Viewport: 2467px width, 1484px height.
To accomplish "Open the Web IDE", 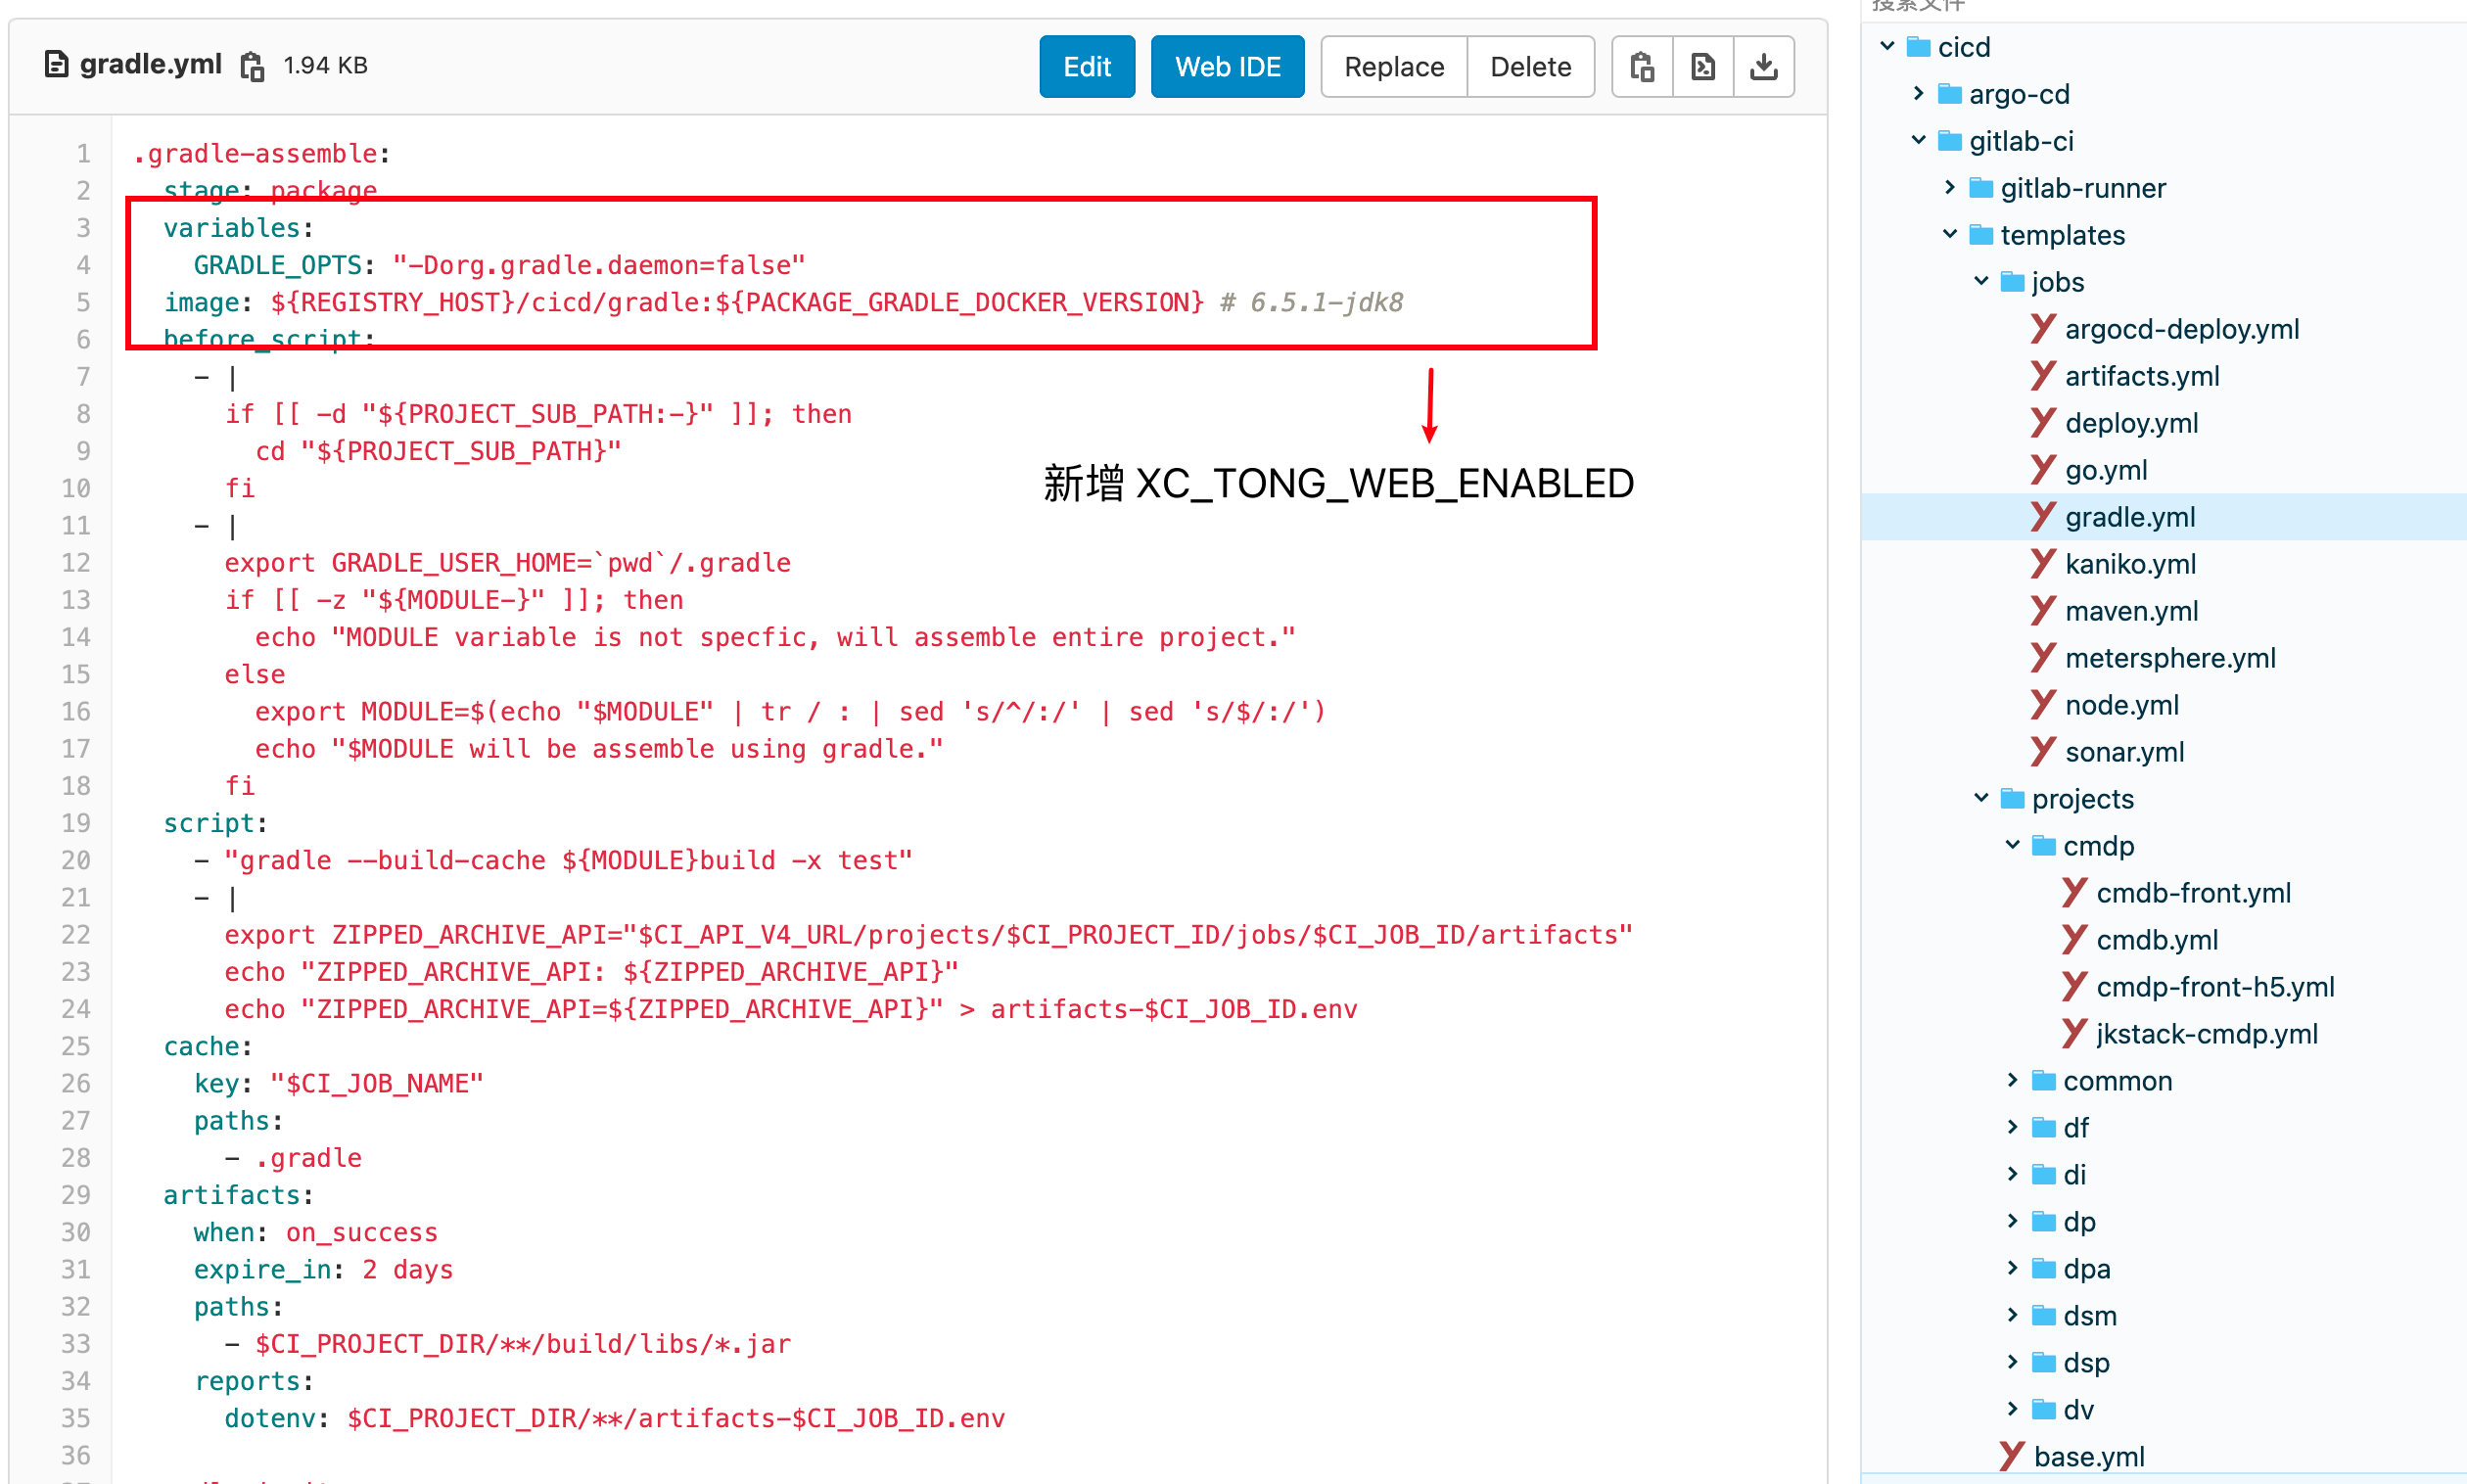I will (1227, 67).
